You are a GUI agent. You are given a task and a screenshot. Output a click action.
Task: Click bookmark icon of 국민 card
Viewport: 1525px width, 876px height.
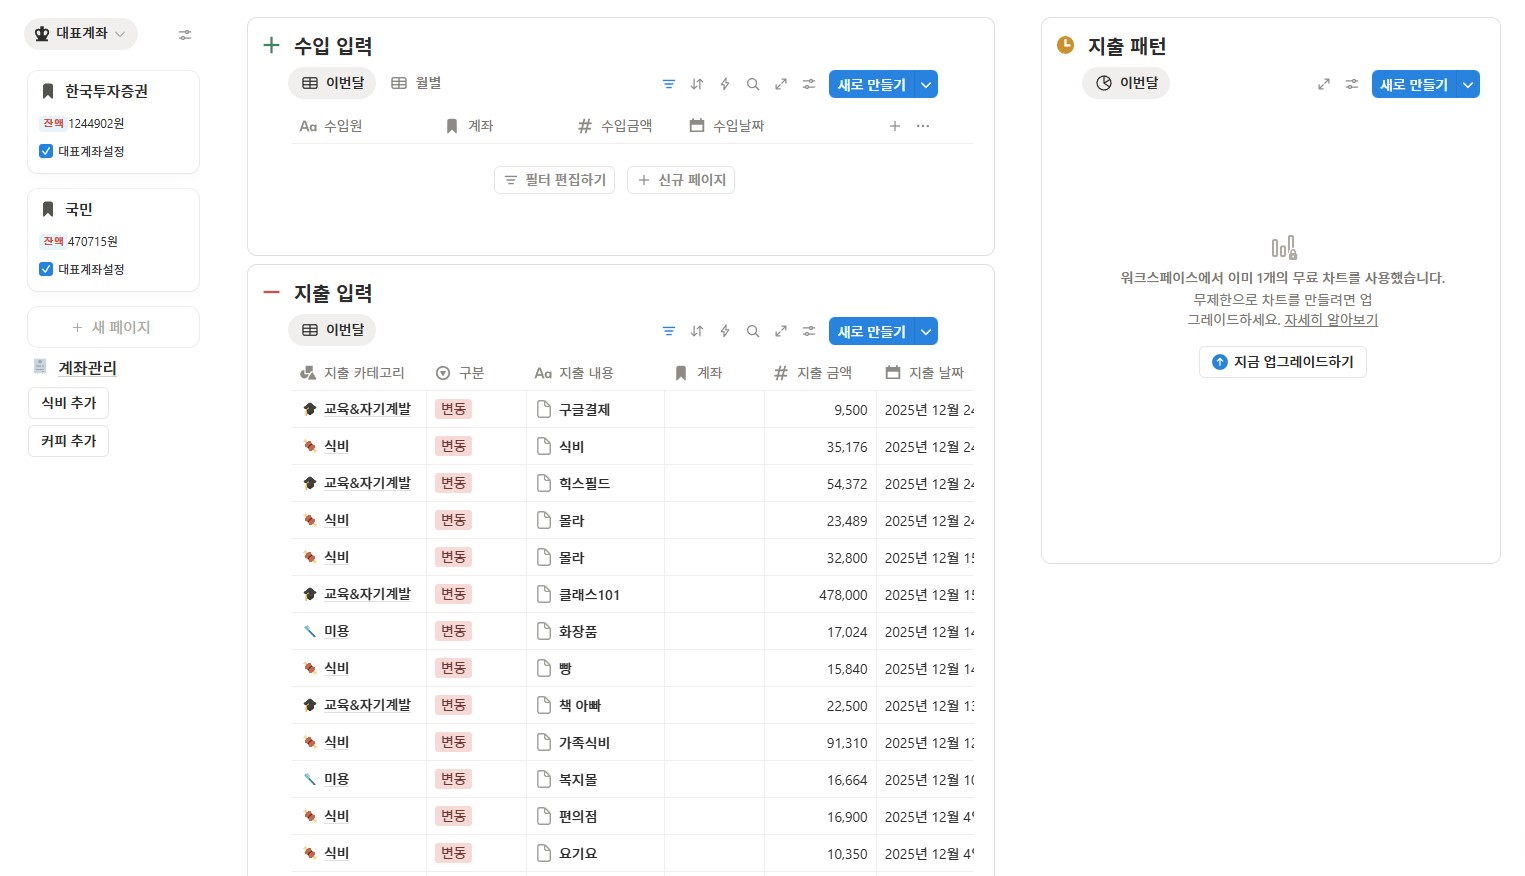pyautogui.click(x=47, y=209)
